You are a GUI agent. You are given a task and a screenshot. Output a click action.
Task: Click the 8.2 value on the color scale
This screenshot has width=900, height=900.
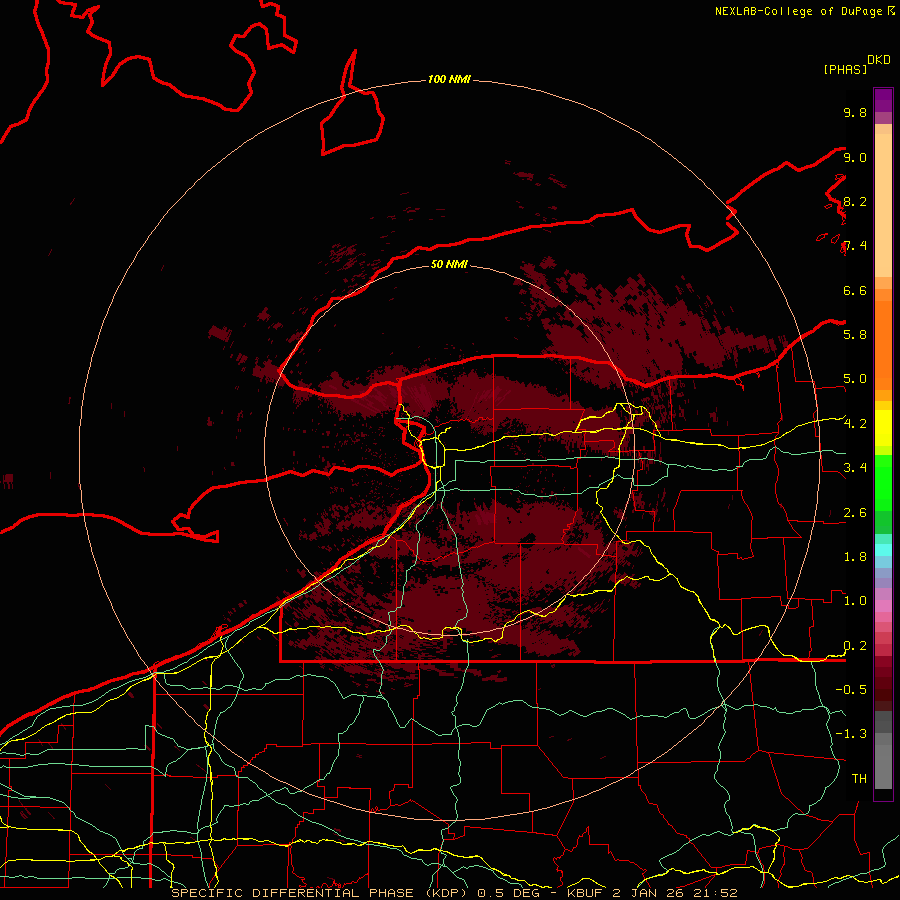[855, 201]
